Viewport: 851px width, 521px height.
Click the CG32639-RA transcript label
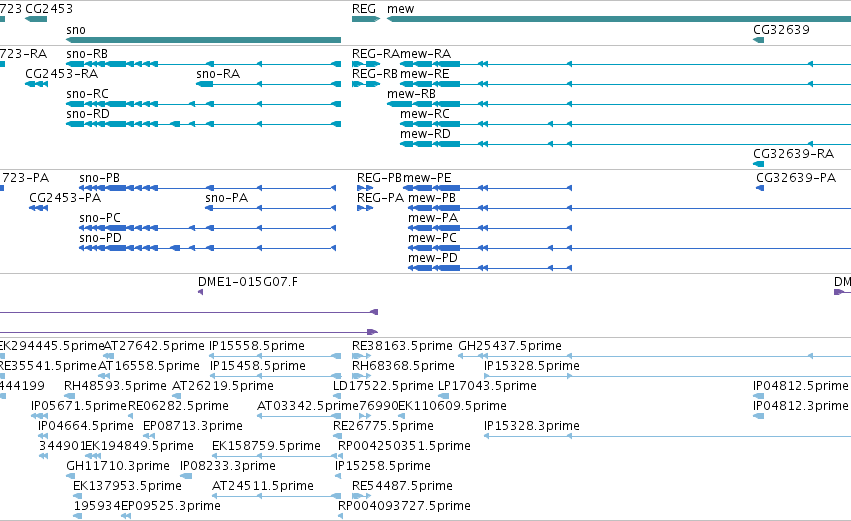tap(793, 154)
